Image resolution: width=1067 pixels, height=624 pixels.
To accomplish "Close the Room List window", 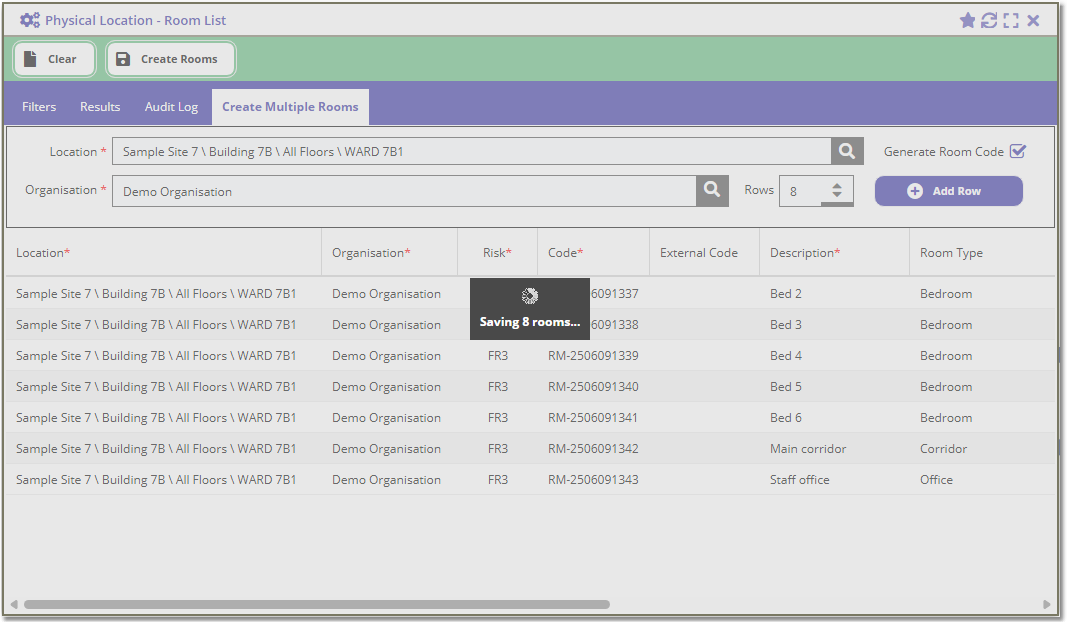I will tap(1033, 20).
